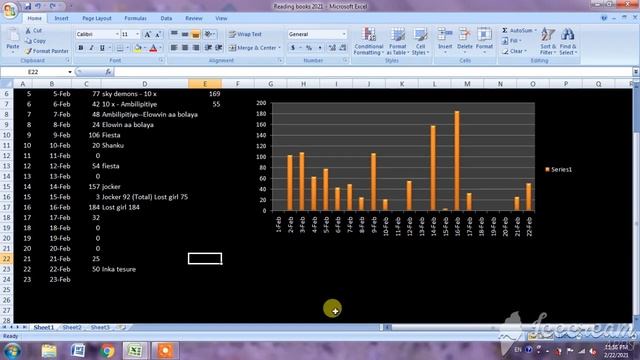Click Merge & Center
This screenshot has height=360, width=640.
tap(252, 48)
